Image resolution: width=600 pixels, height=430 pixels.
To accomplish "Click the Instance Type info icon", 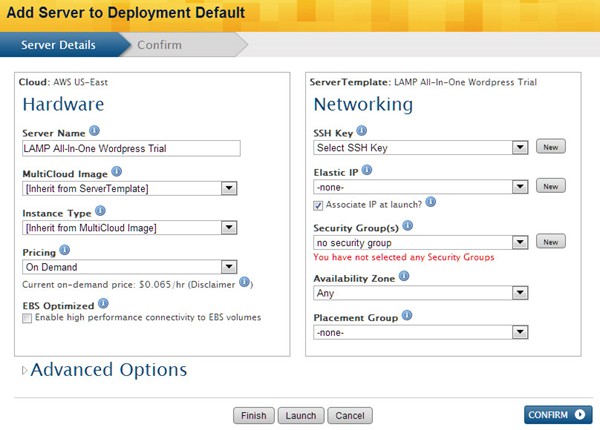I will pos(100,212).
